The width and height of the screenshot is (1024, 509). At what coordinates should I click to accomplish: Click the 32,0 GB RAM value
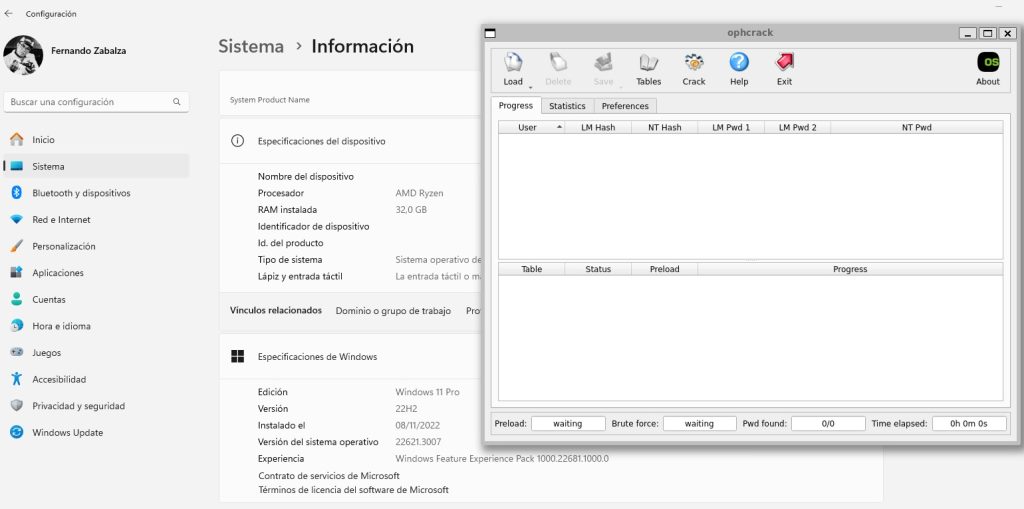[411, 210]
